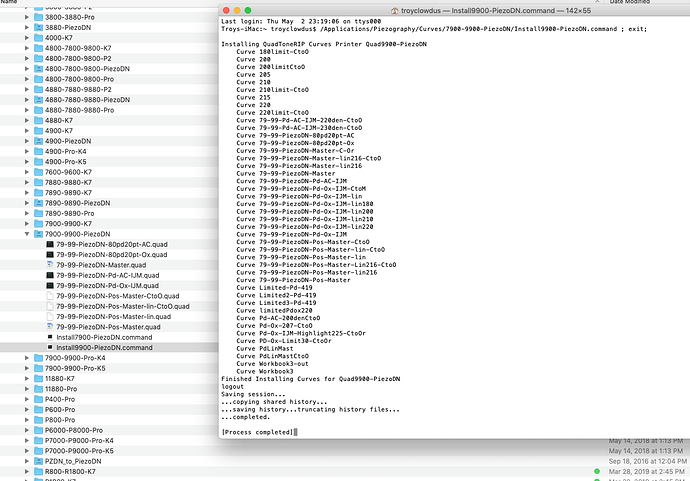Select the 7890-9890-Pro folder name
The width and height of the screenshot is (690, 481).
[x=70, y=213]
